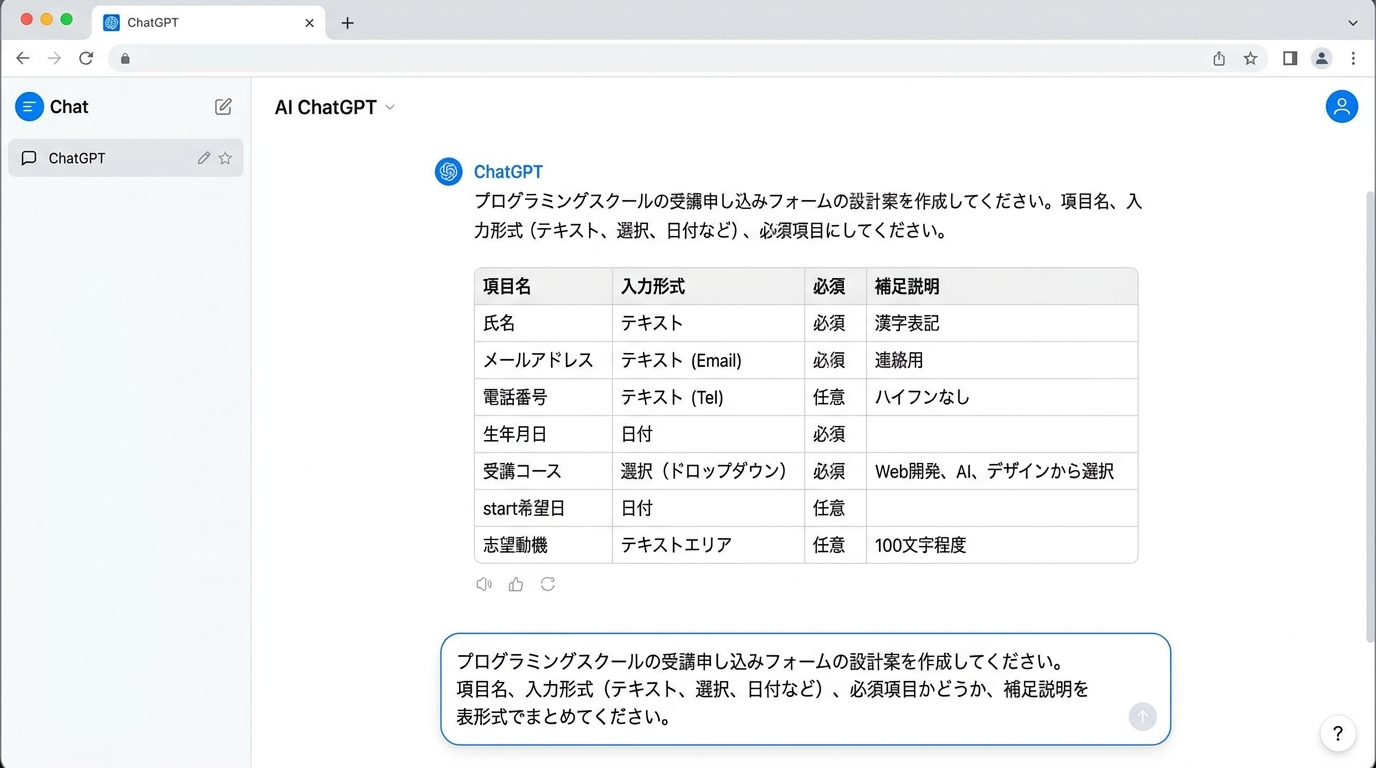Image resolution: width=1376 pixels, height=768 pixels.
Task: Click the Chat logo header
Action: [x=53, y=107]
